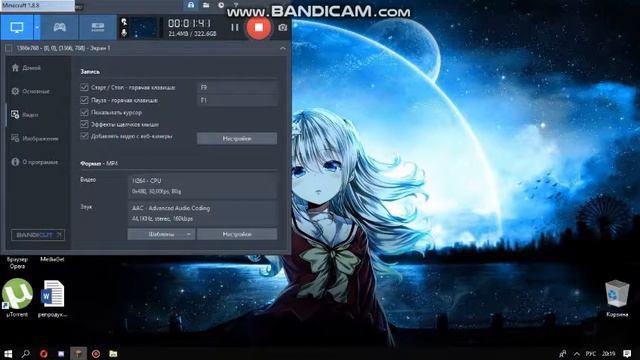
Task: Open the Корзина recycle bin
Action: point(617,298)
